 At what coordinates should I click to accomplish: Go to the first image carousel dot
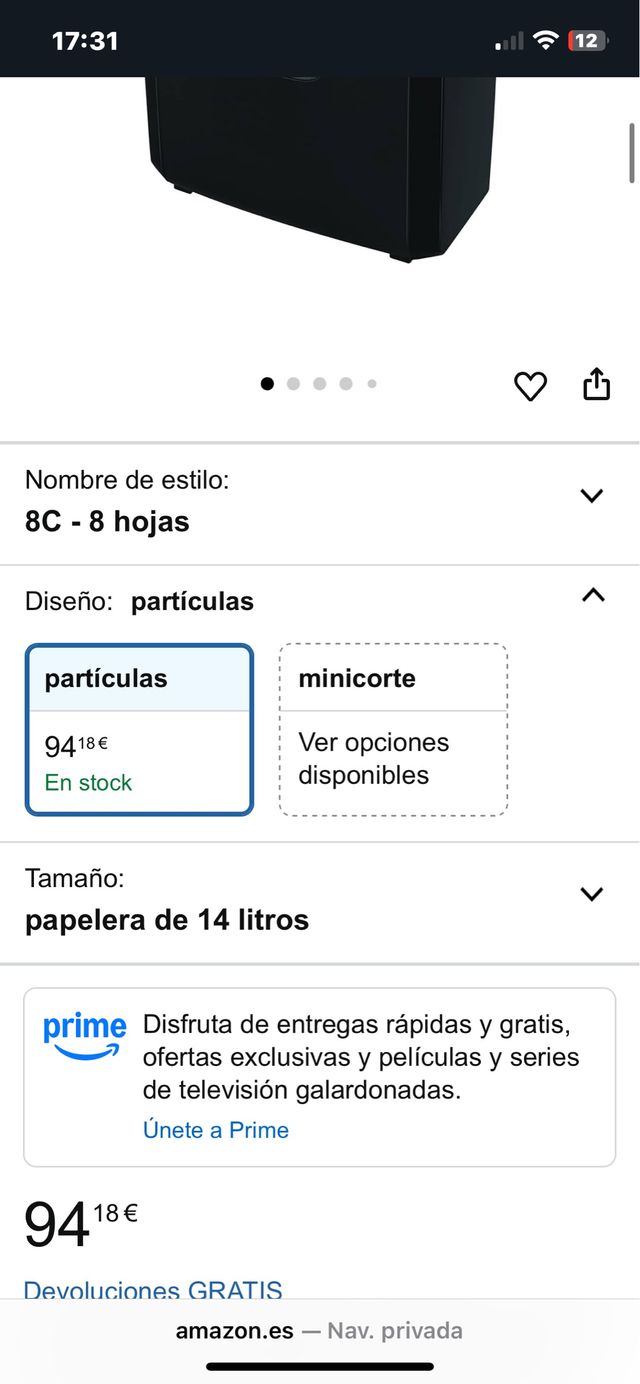267,383
